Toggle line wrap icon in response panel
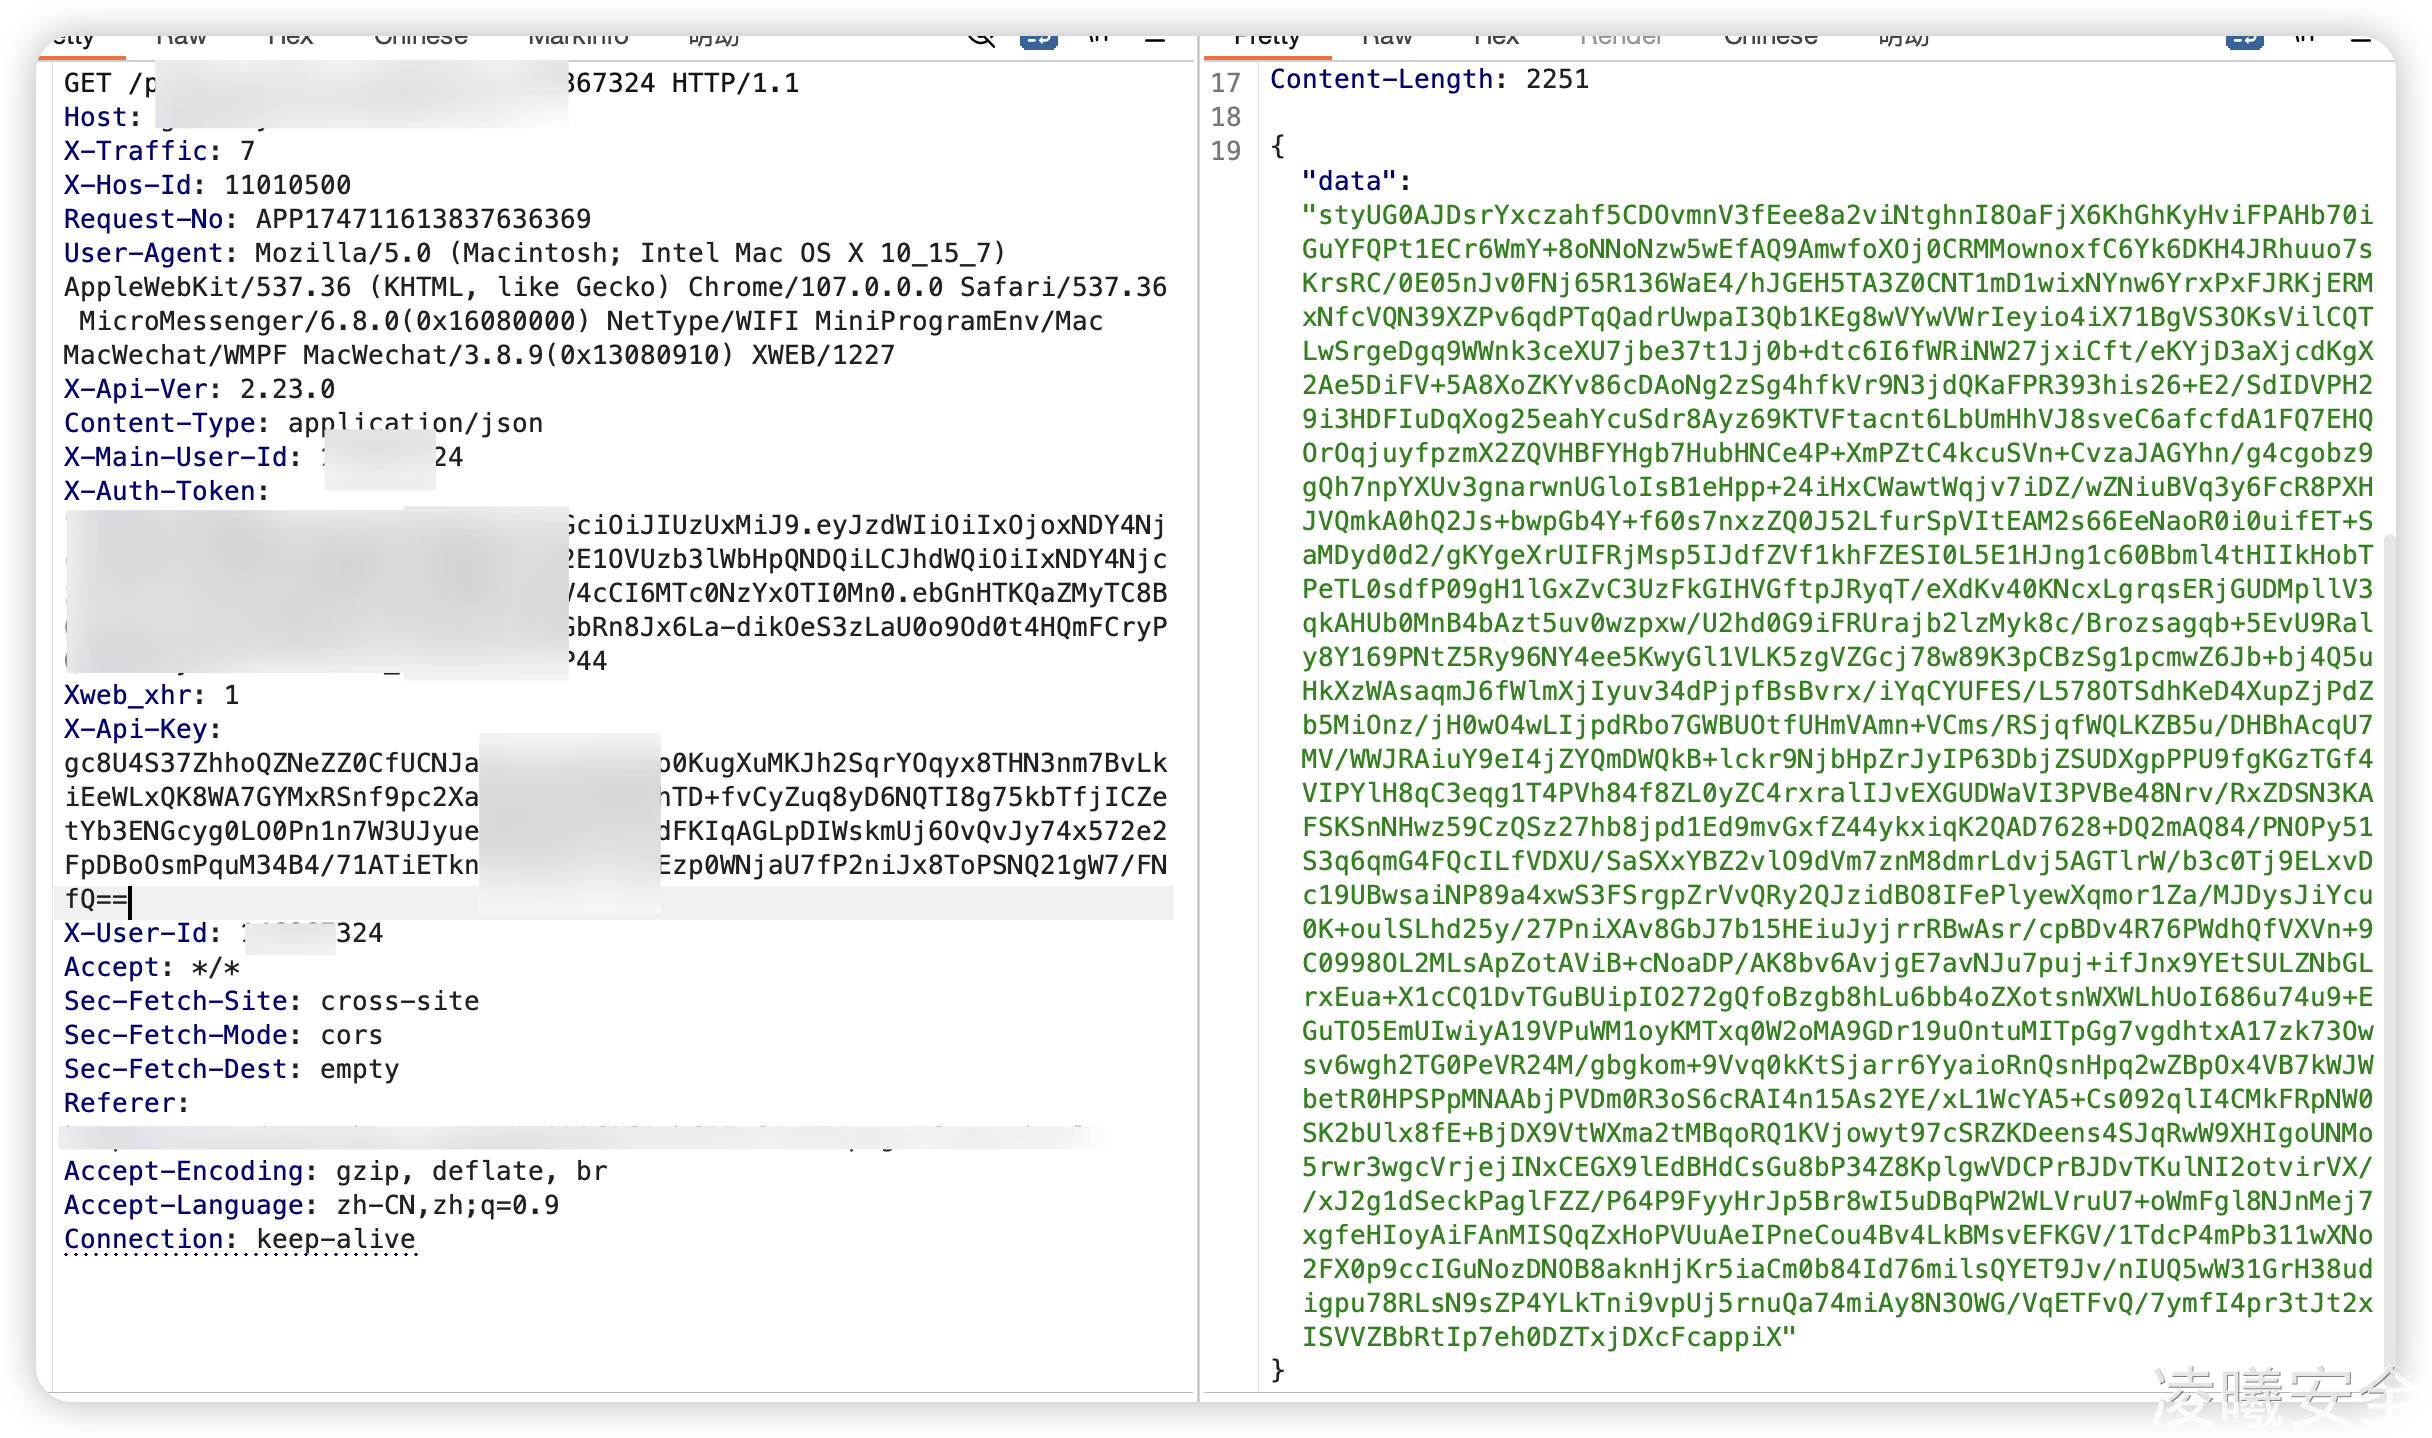The height and width of the screenshot is (1438, 2432). click(x=2245, y=40)
